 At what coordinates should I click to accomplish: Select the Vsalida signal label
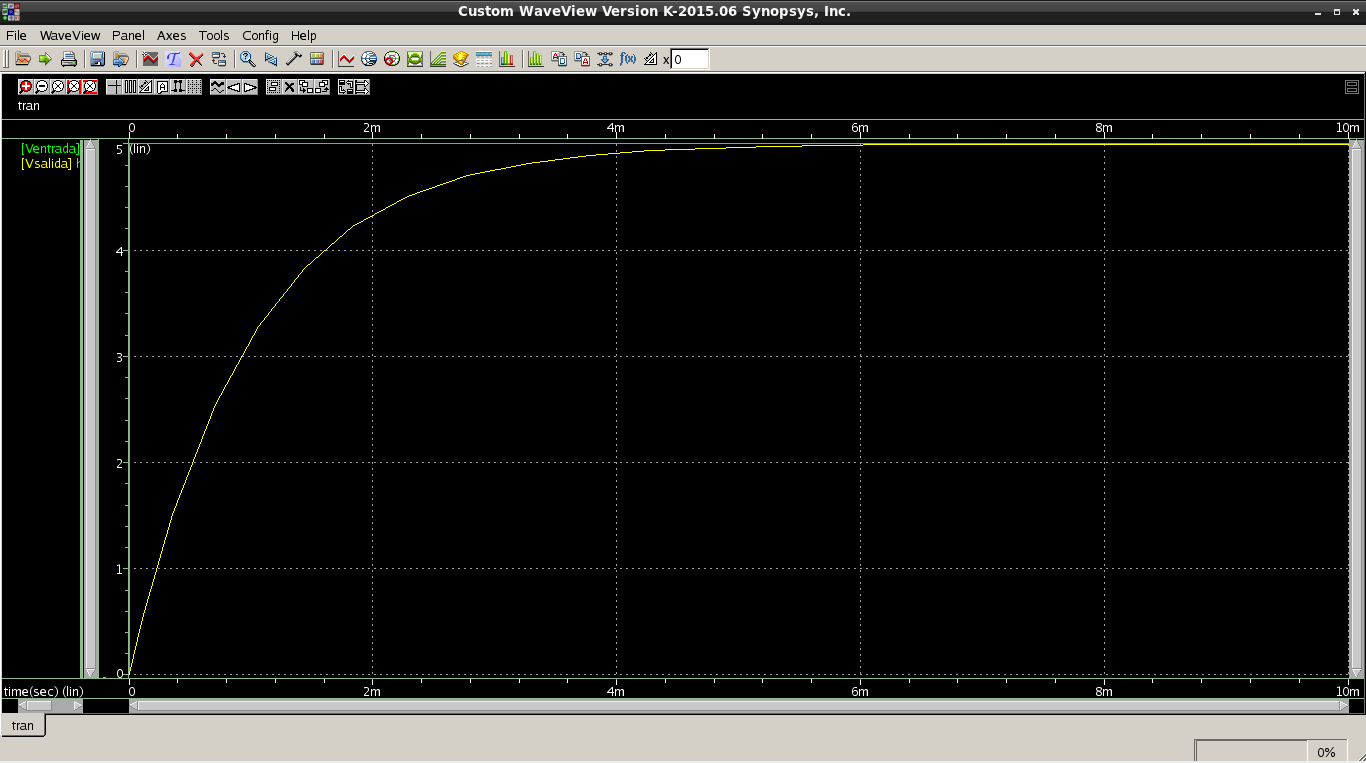click(46, 163)
